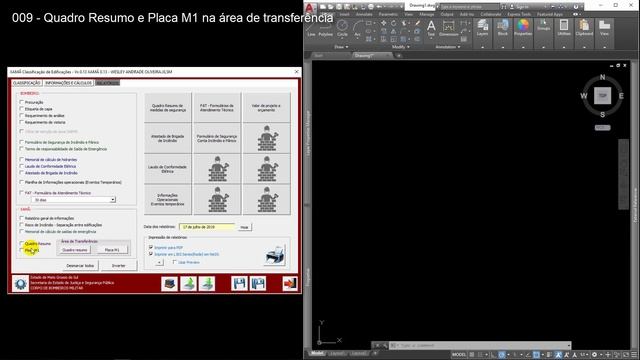The width and height of the screenshot is (640, 360).
Task: Check the Quadro Resumo checkbox
Action: 22,243
